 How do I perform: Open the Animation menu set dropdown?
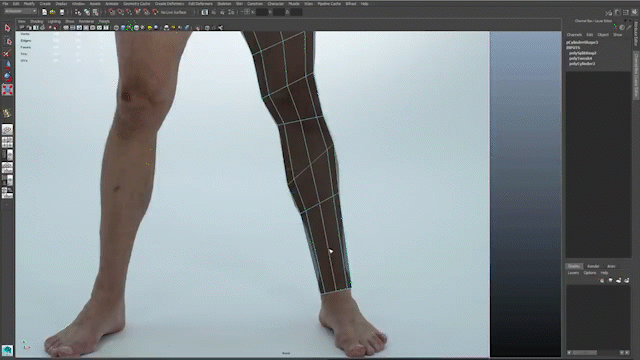click(20, 11)
